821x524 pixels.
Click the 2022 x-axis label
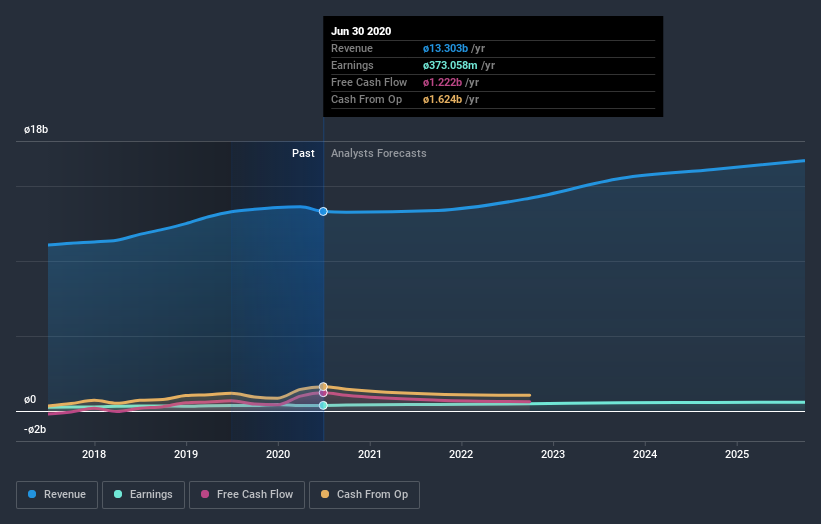(x=461, y=454)
